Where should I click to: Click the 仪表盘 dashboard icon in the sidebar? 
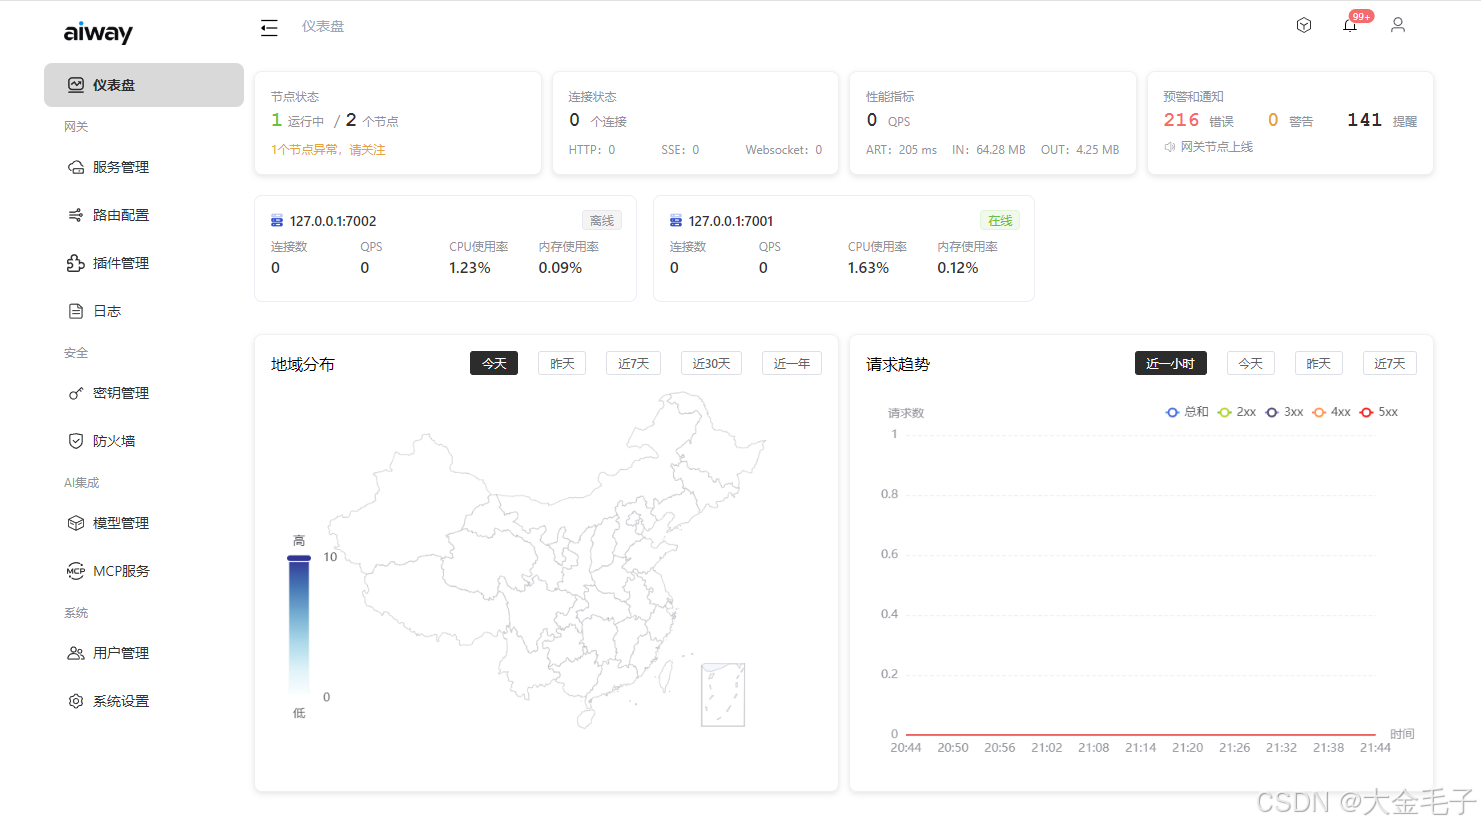(76, 85)
